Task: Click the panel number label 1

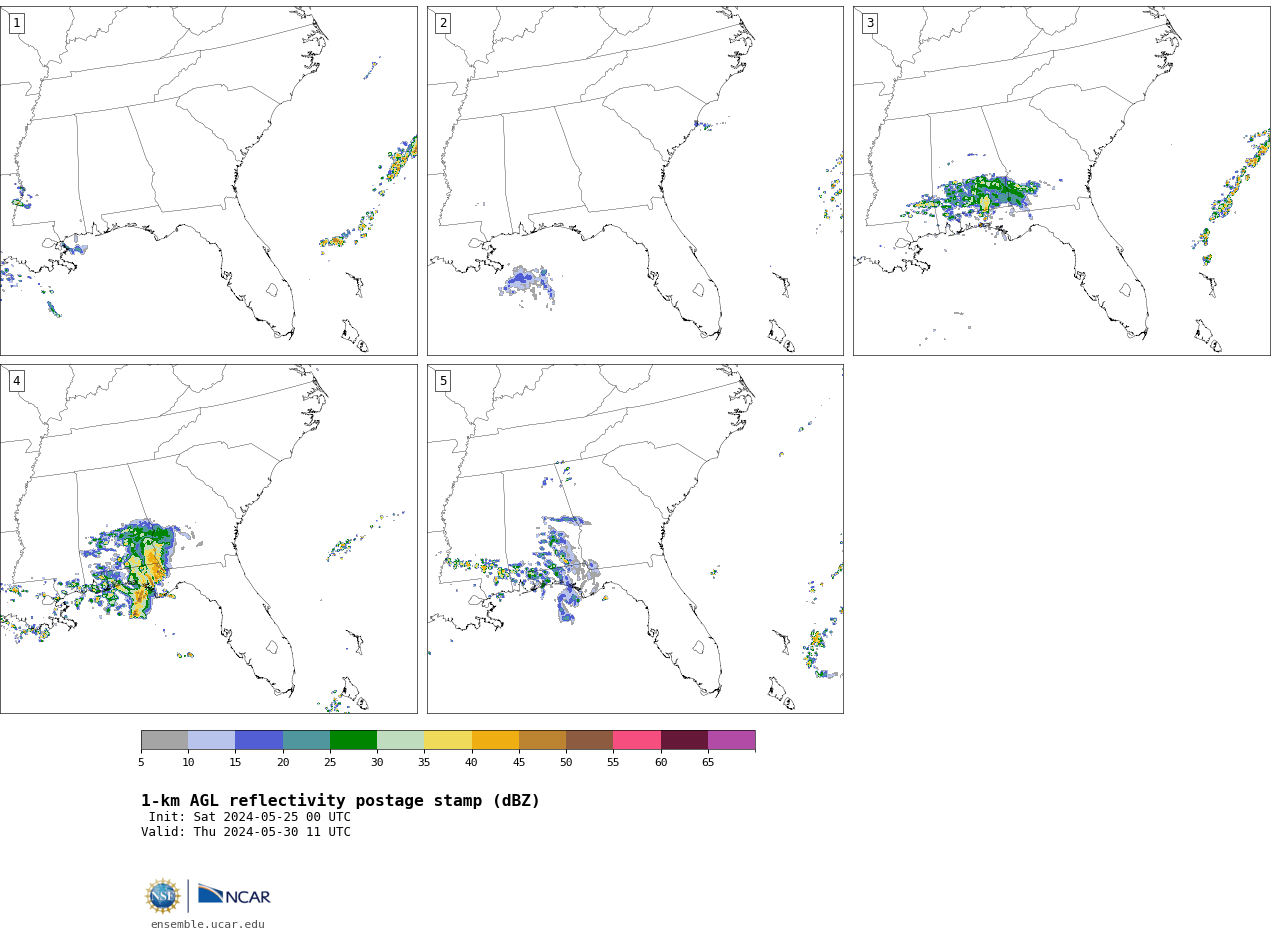Action: pyautogui.click(x=16, y=23)
